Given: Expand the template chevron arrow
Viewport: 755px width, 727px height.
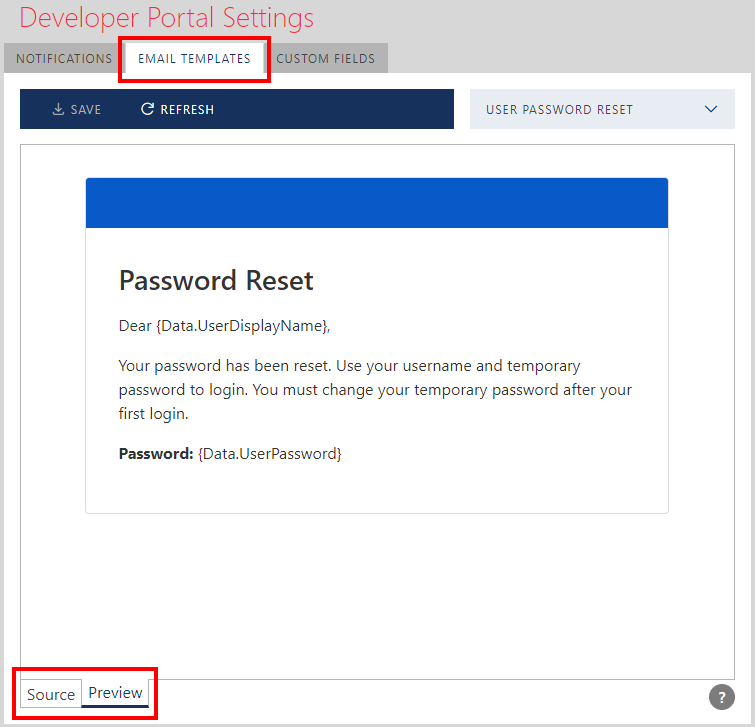Looking at the screenshot, I should (712, 109).
